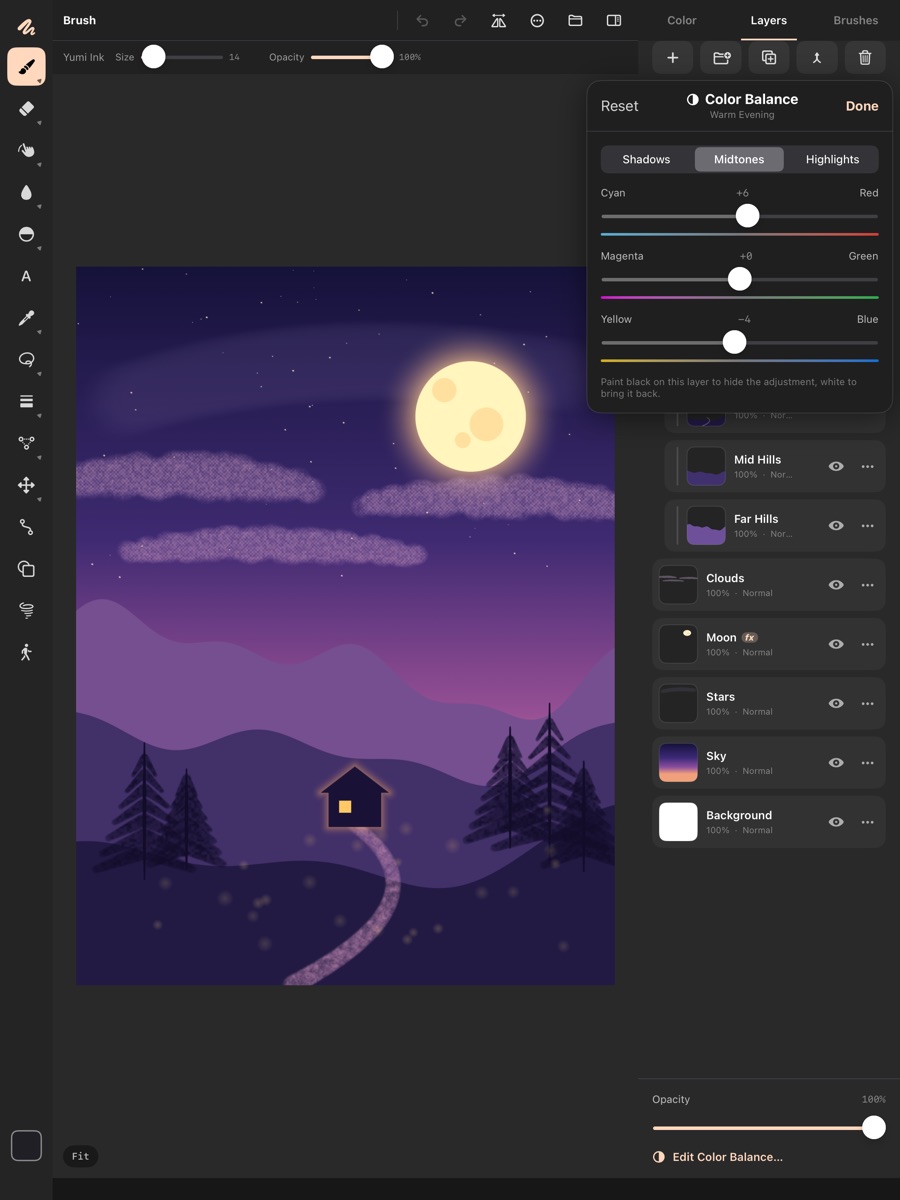
Task: Click the Cyan-Red slider handle
Action: click(747, 216)
